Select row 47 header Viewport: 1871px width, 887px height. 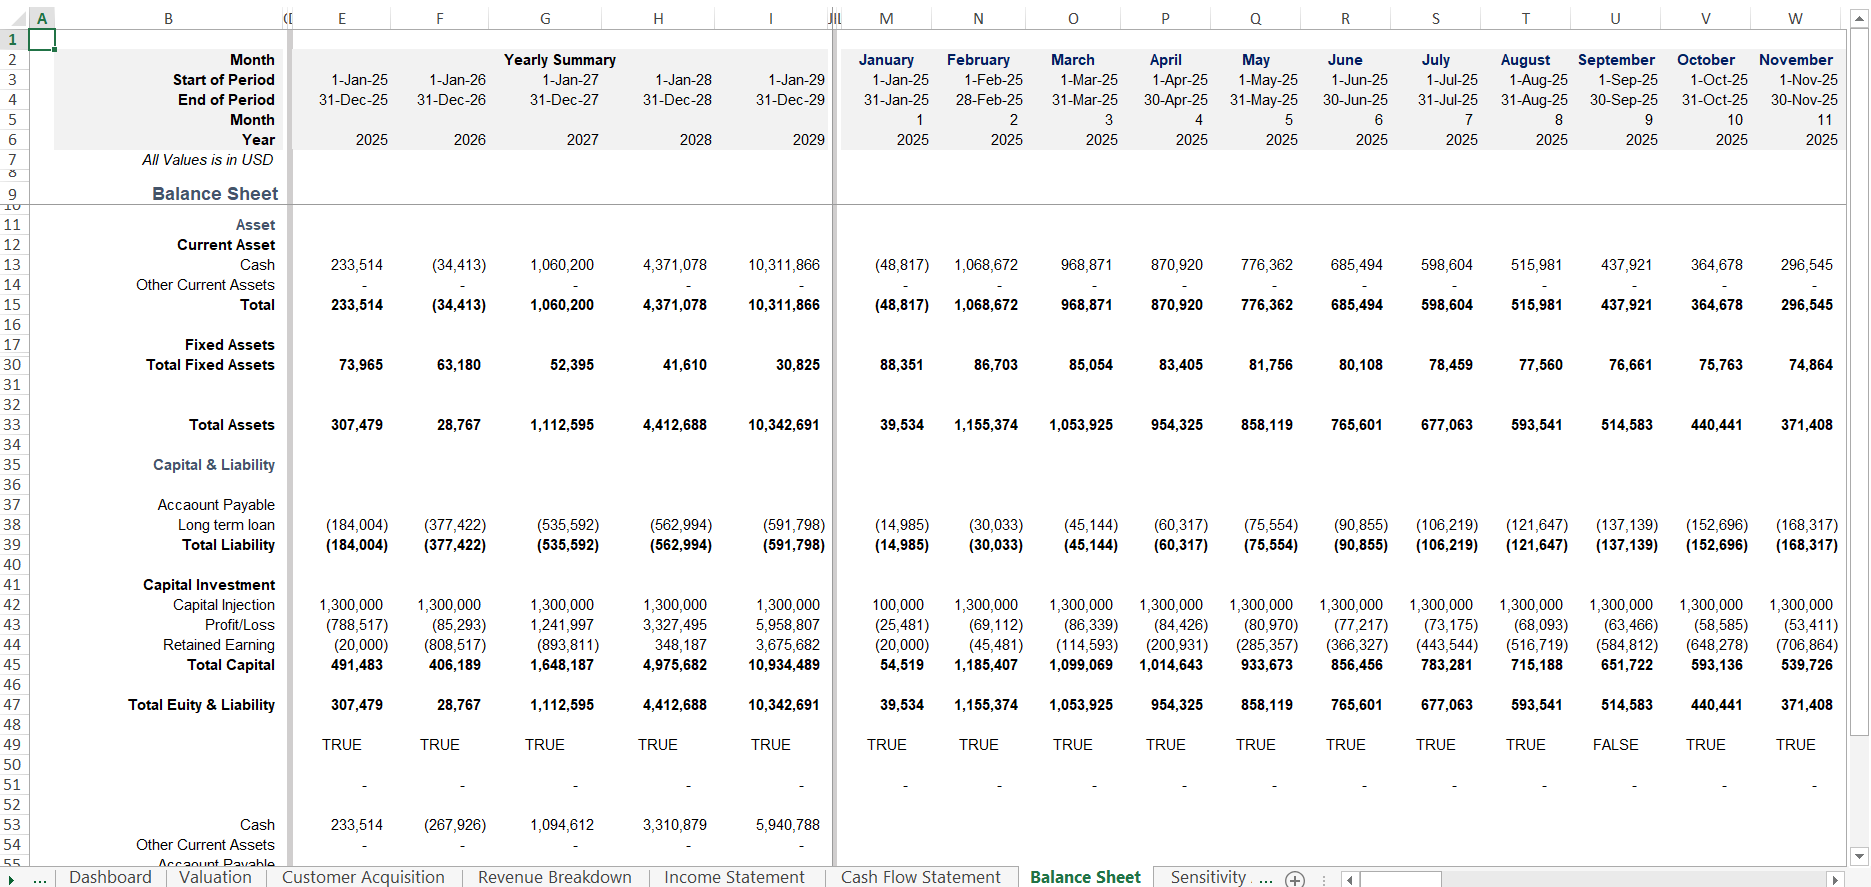[x=12, y=705]
